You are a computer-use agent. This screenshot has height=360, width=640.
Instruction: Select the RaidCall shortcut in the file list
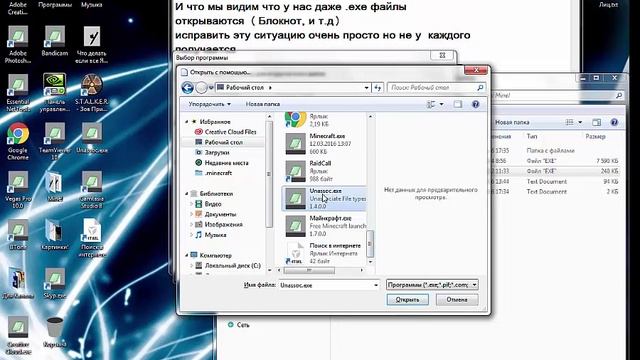pos(324,171)
